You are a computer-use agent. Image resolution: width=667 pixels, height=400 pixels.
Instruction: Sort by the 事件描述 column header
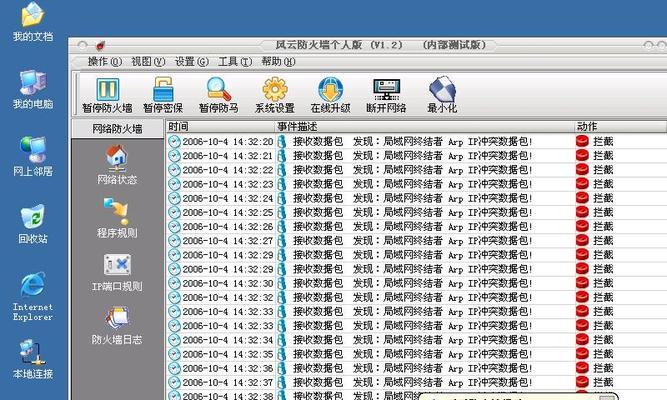coord(425,126)
